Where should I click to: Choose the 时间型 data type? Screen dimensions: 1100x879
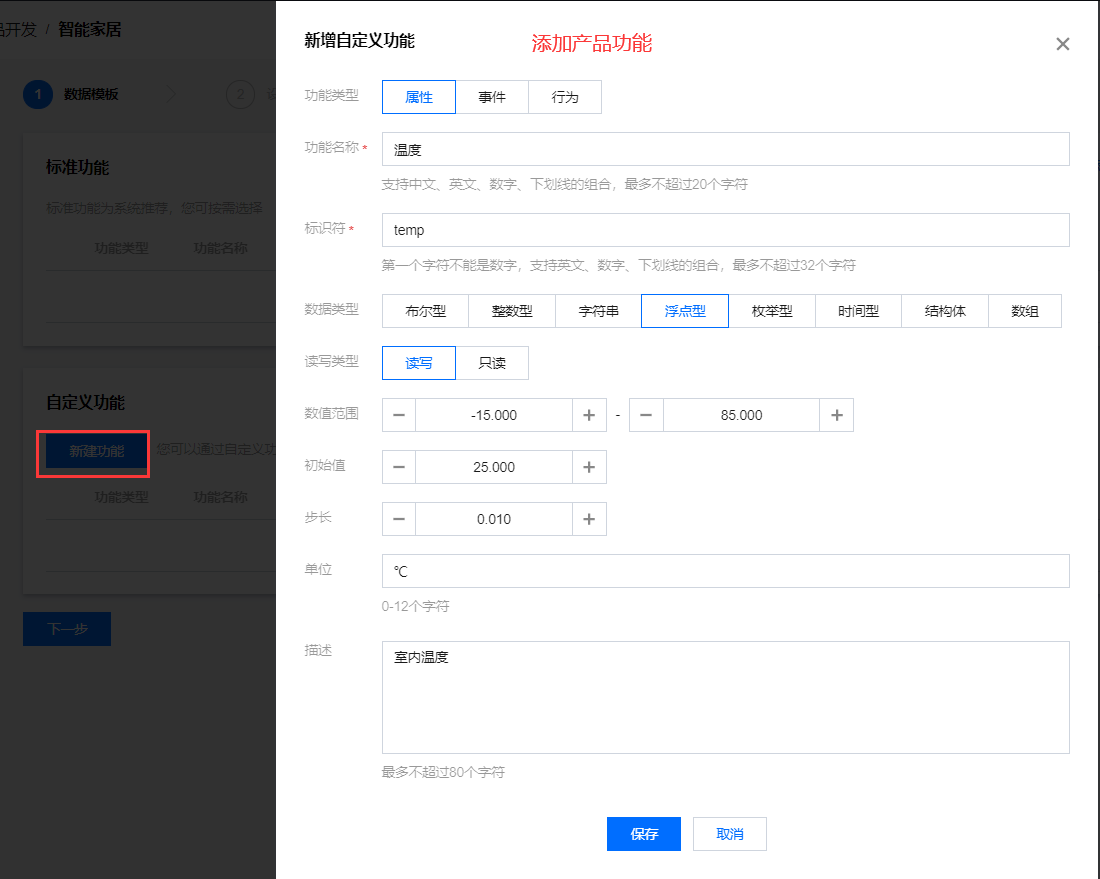pos(858,311)
